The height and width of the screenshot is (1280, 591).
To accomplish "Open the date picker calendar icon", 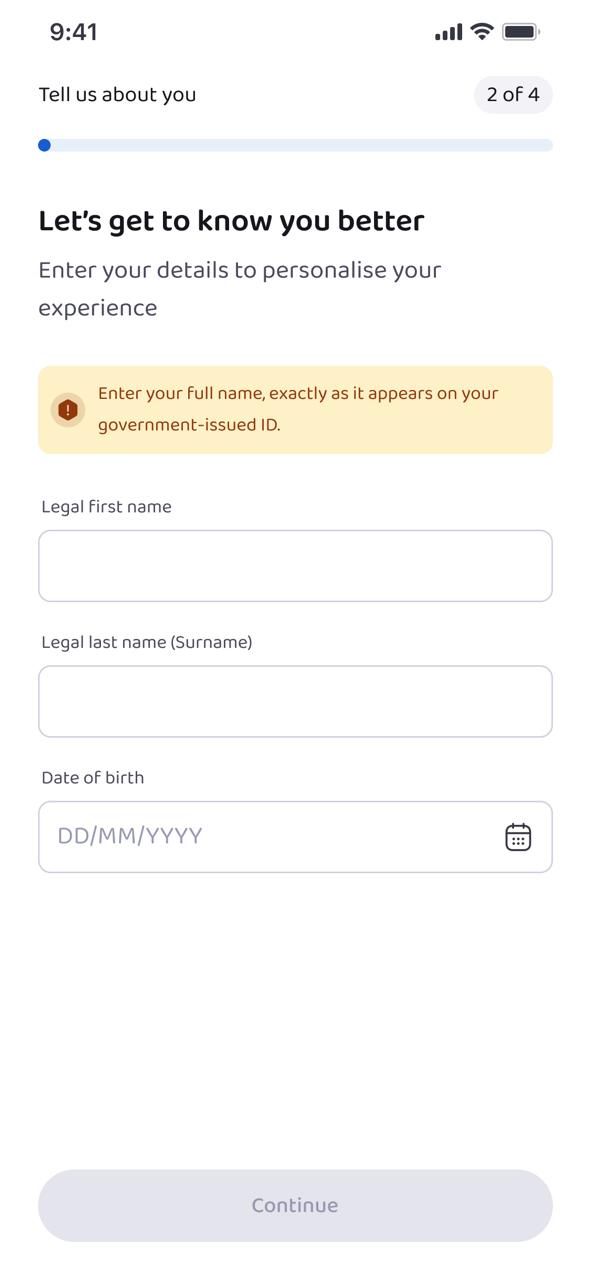I will (x=518, y=837).
